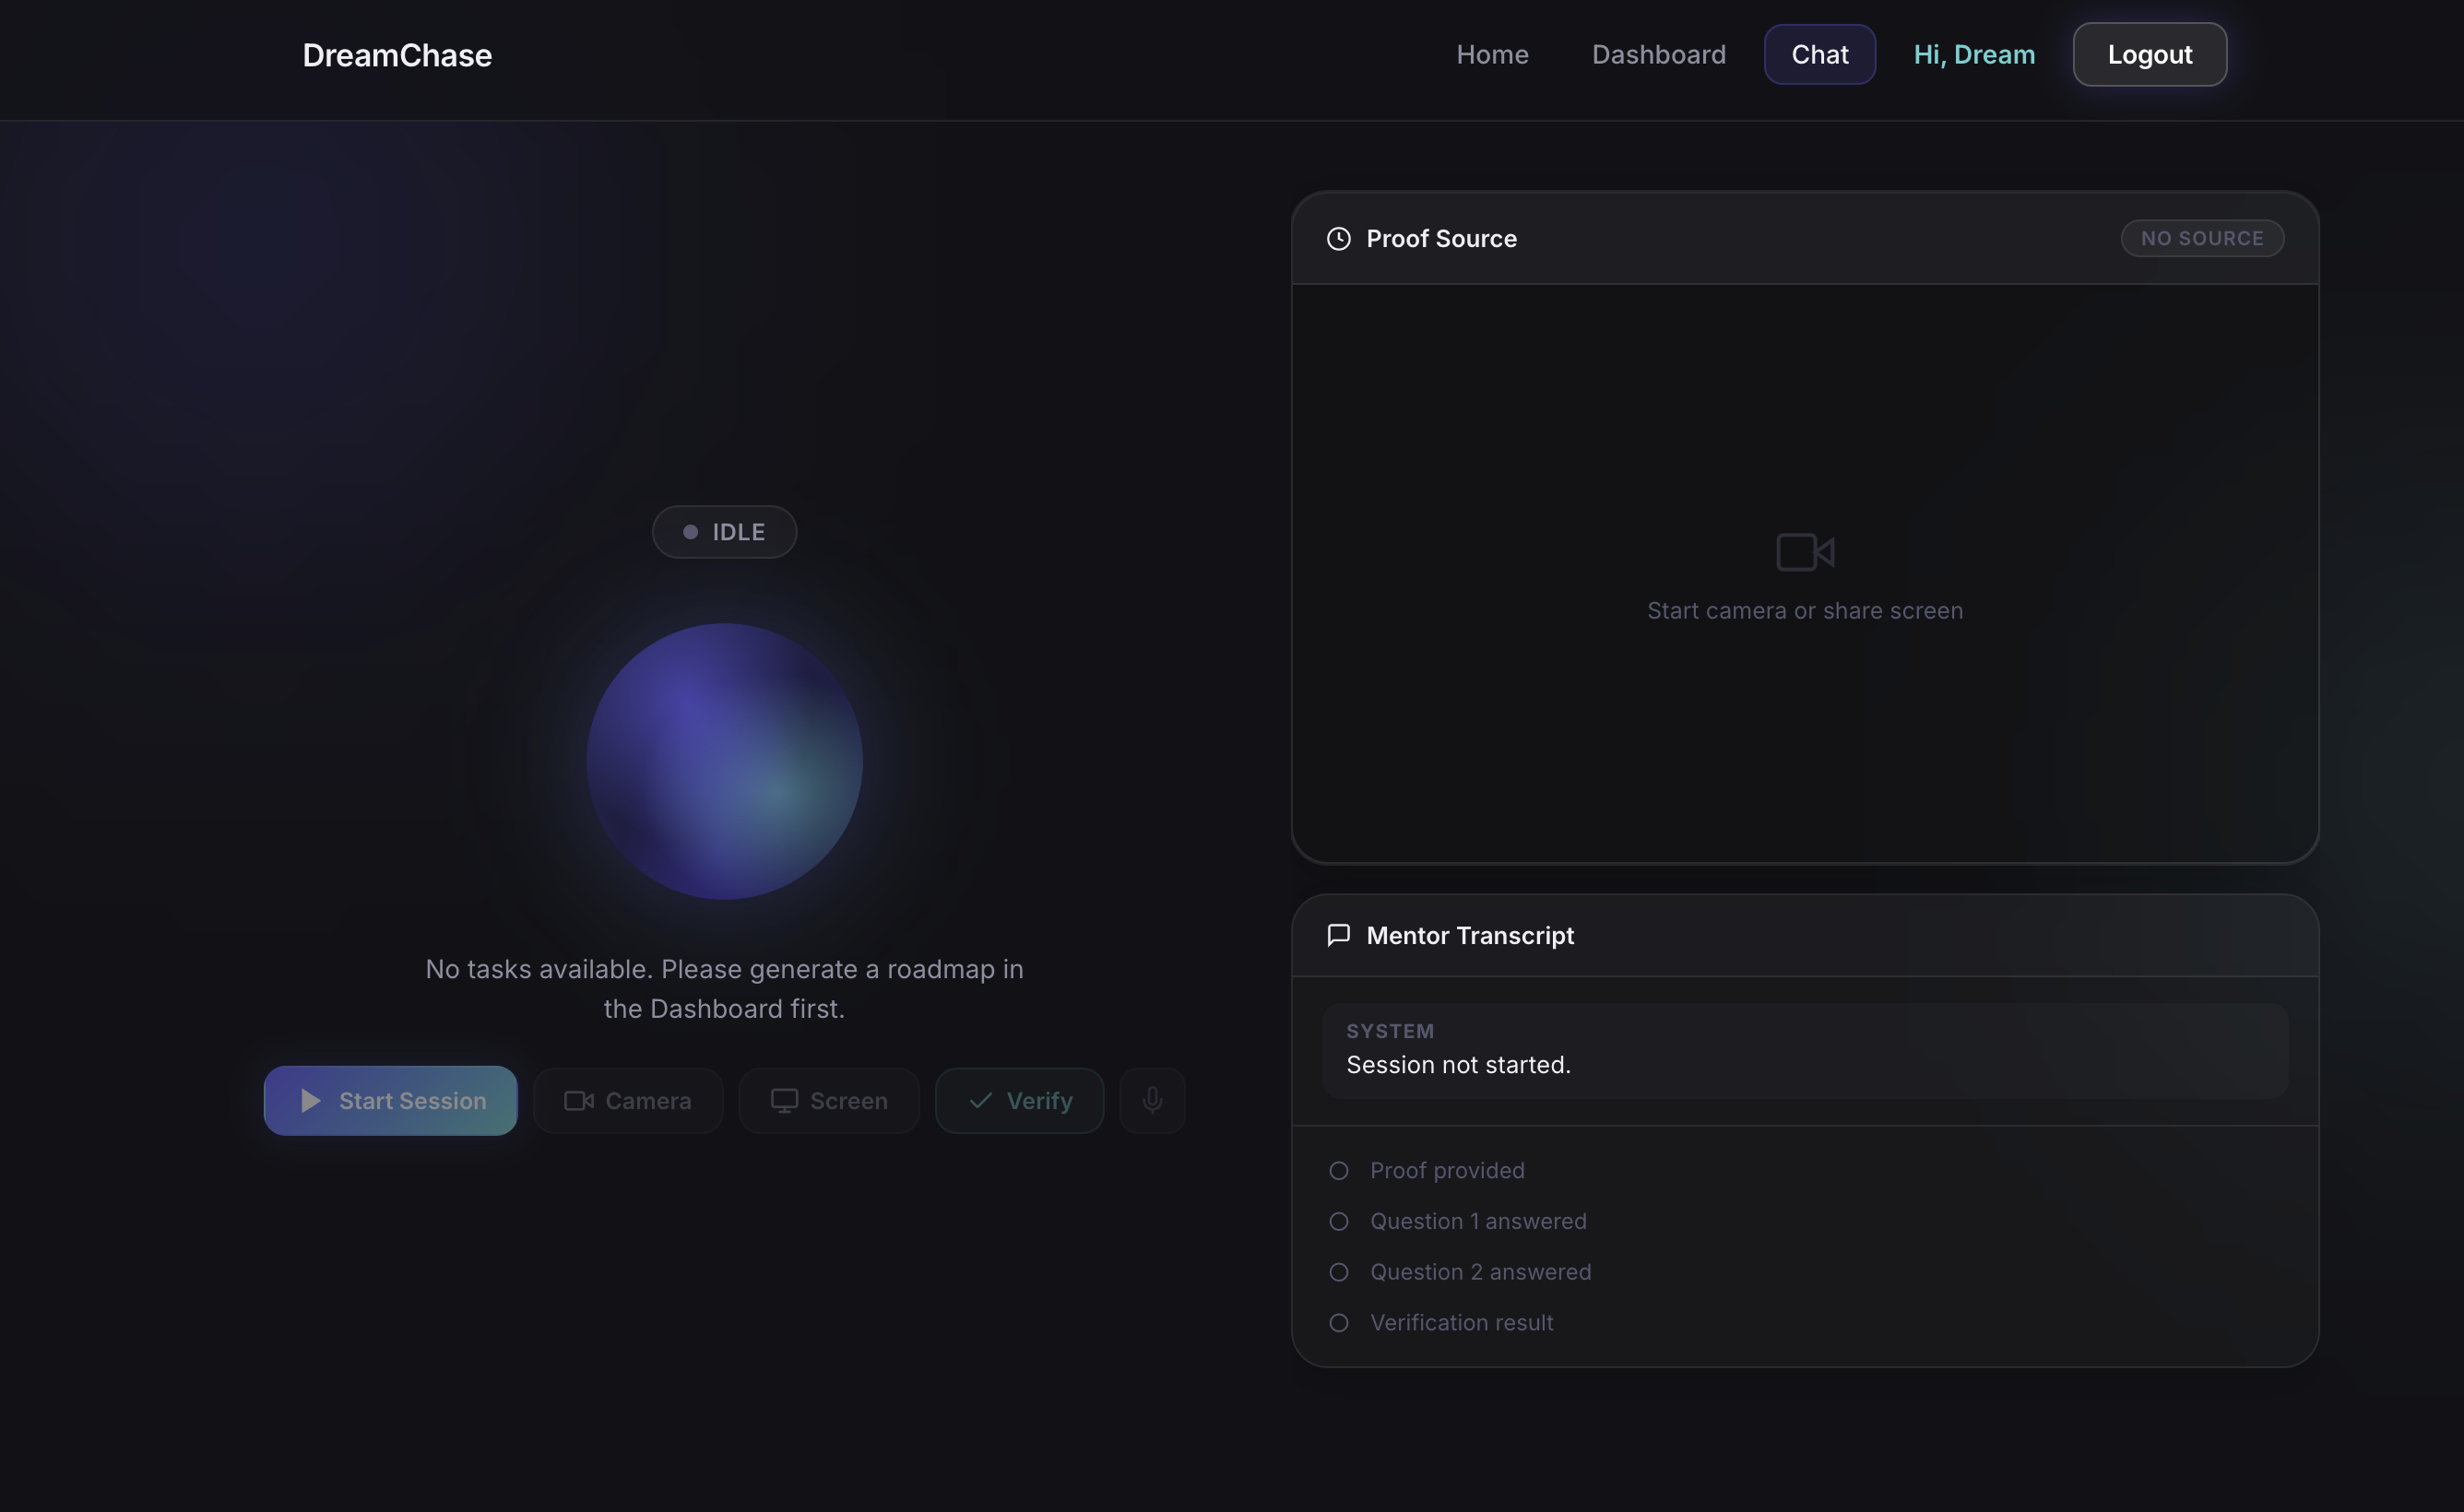
Task: Click the Verify checkmark button
Action: [1019, 1100]
